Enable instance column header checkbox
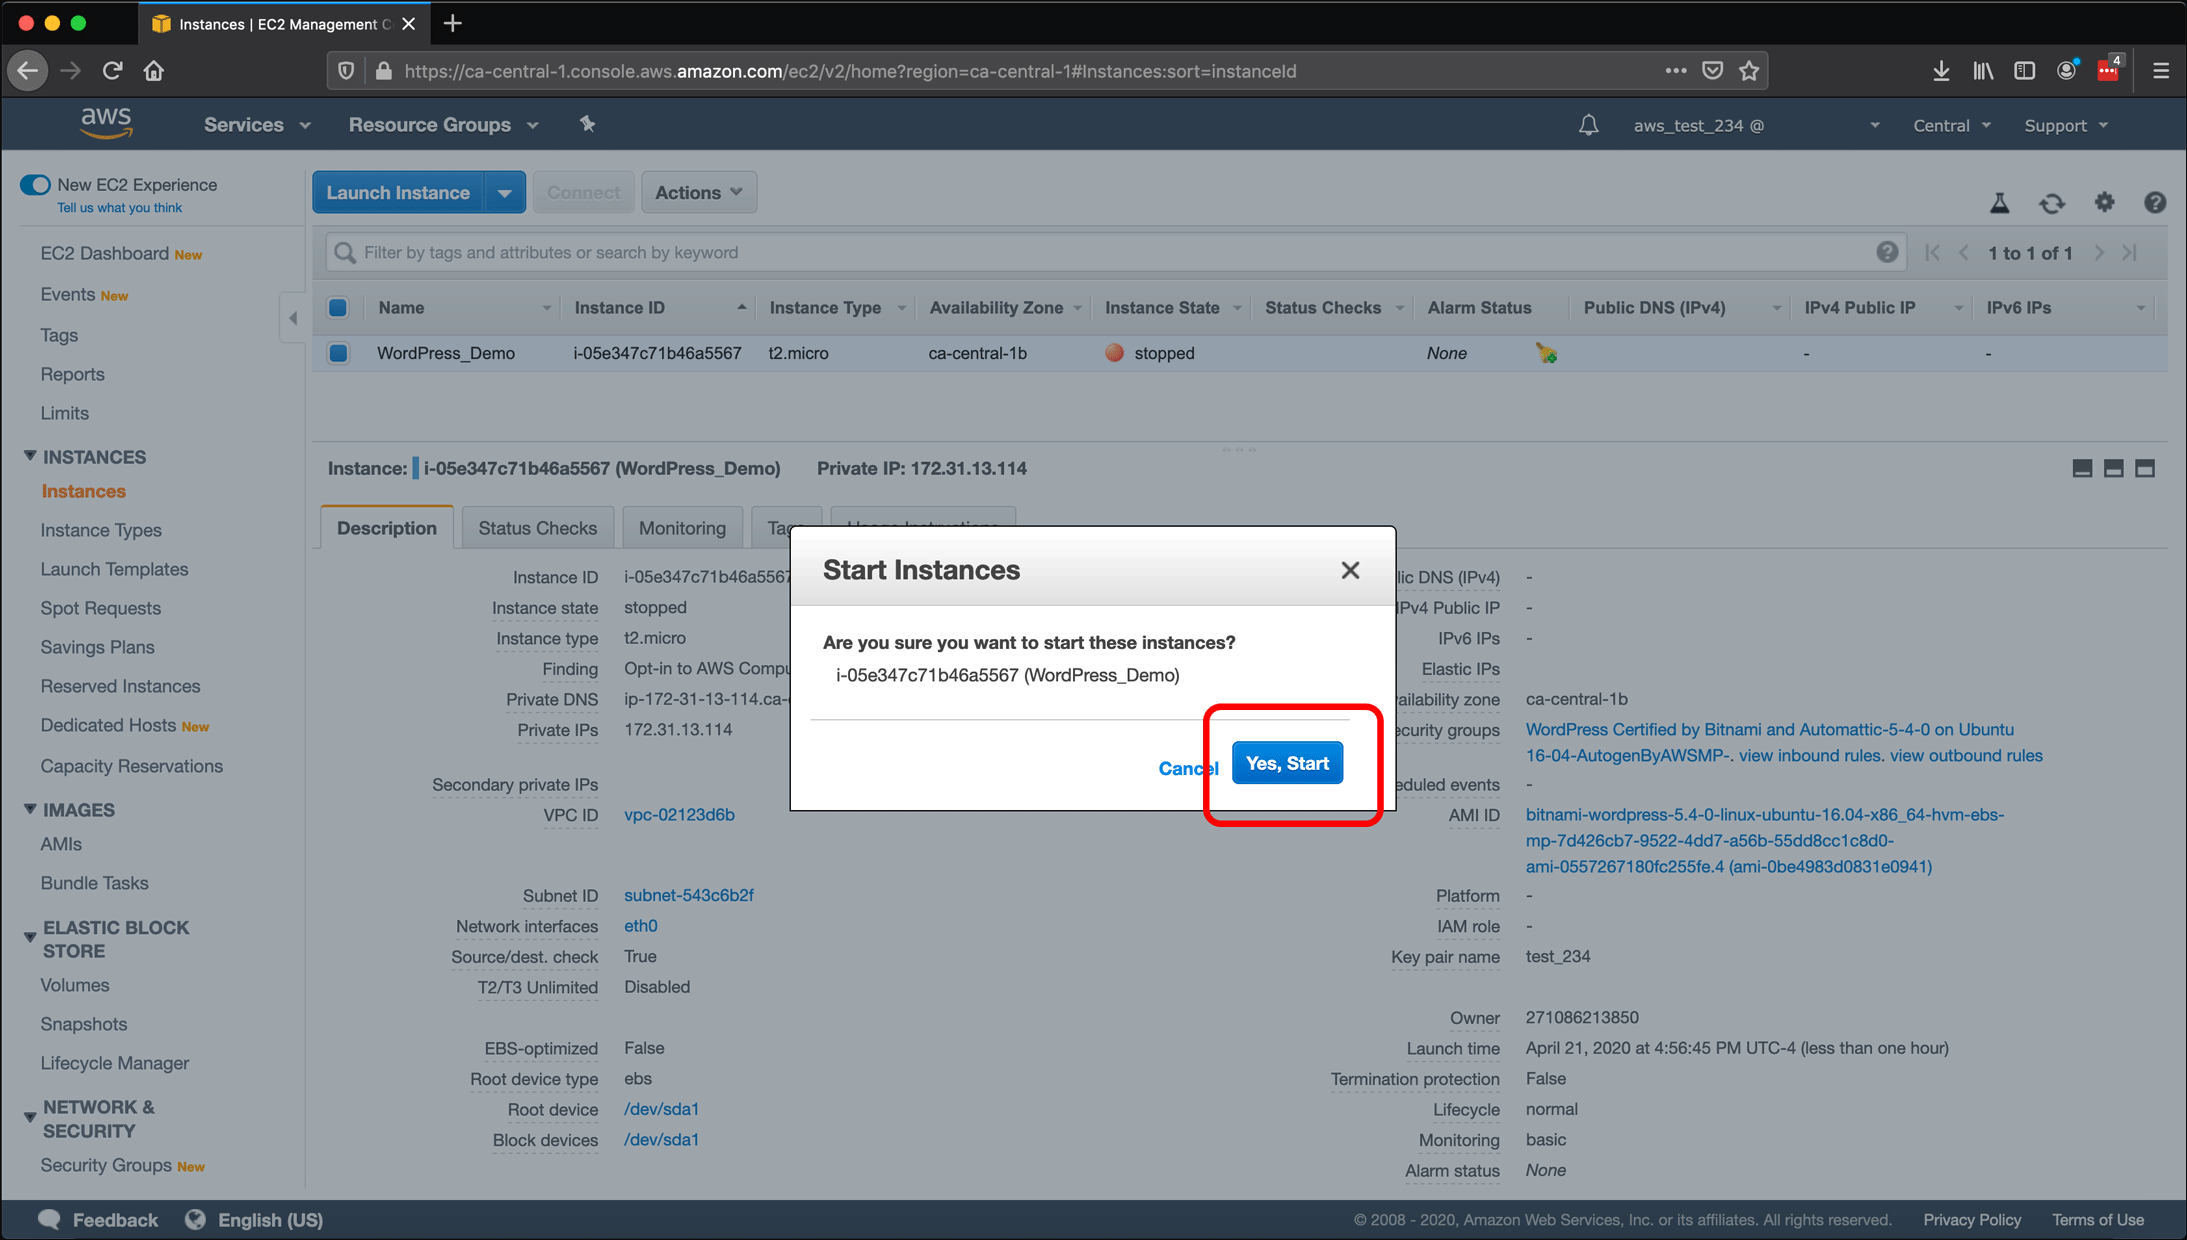Viewport: 2187px width, 1240px height. coord(338,308)
